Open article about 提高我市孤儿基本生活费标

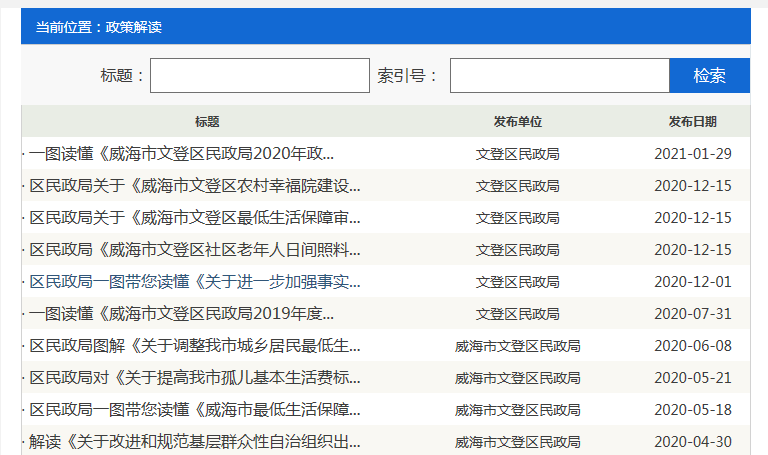195,378
